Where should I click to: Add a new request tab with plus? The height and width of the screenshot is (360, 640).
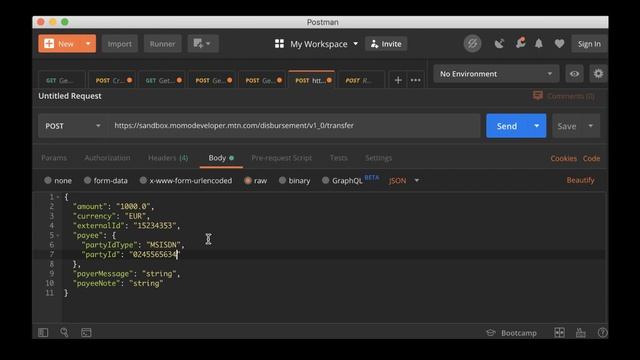click(x=398, y=80)
